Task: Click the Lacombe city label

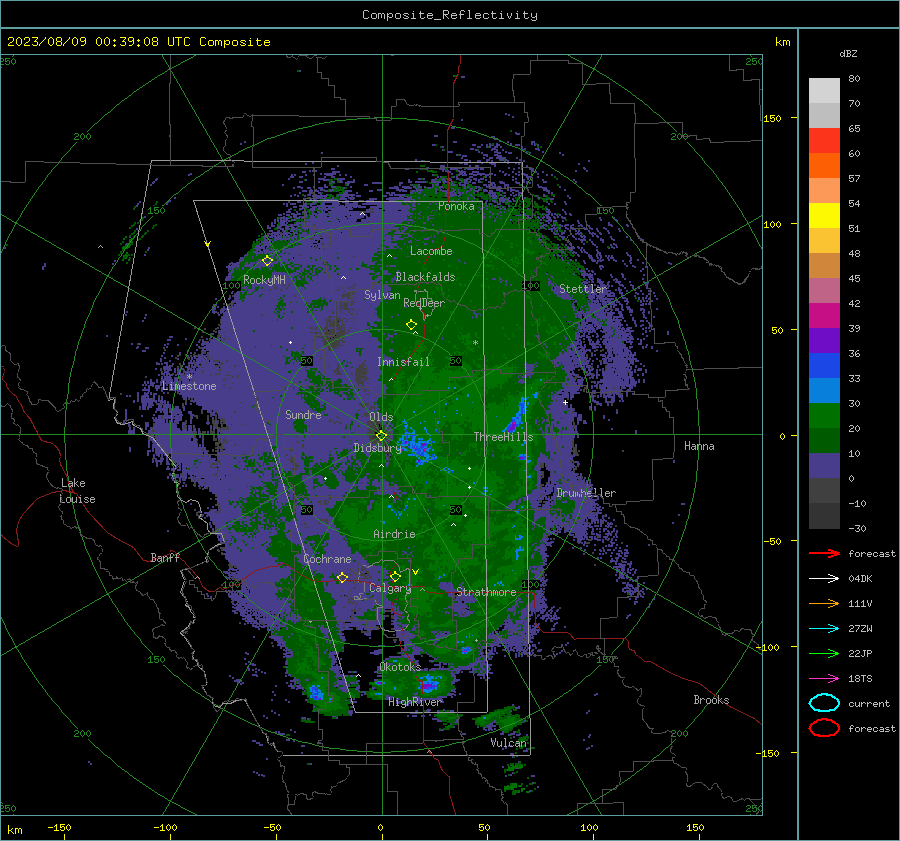Action: (431, 251)
